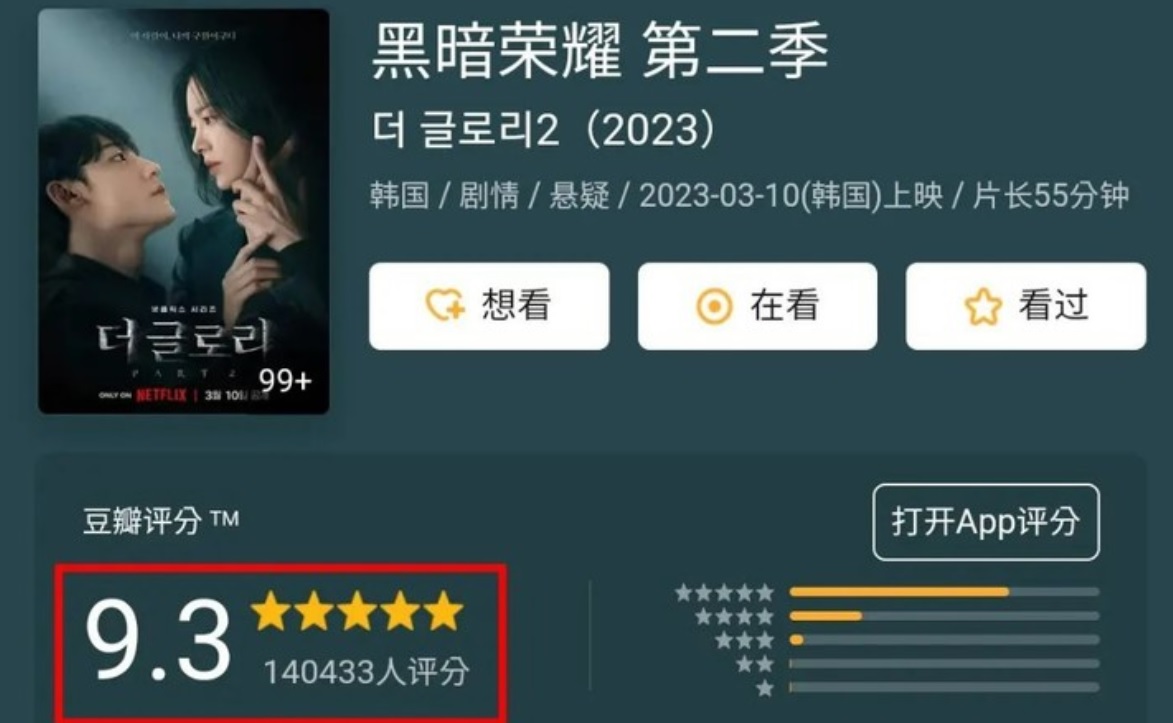1173x723 pixels.
Task: Mark the show as 看过
Action: (1026, 306)
